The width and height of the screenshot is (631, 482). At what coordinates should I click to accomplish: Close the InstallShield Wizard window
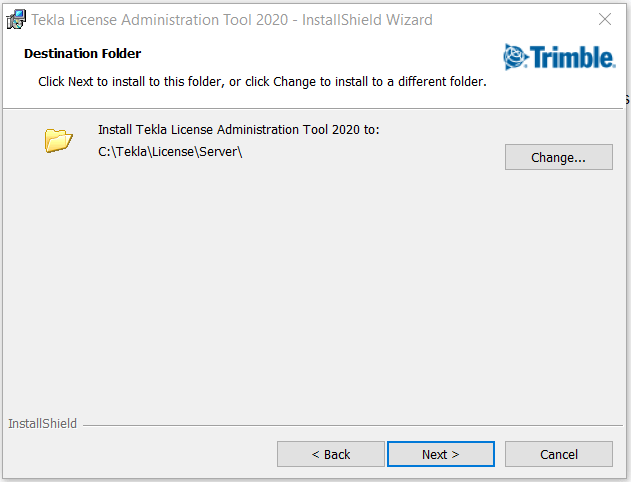click(604, 19)
